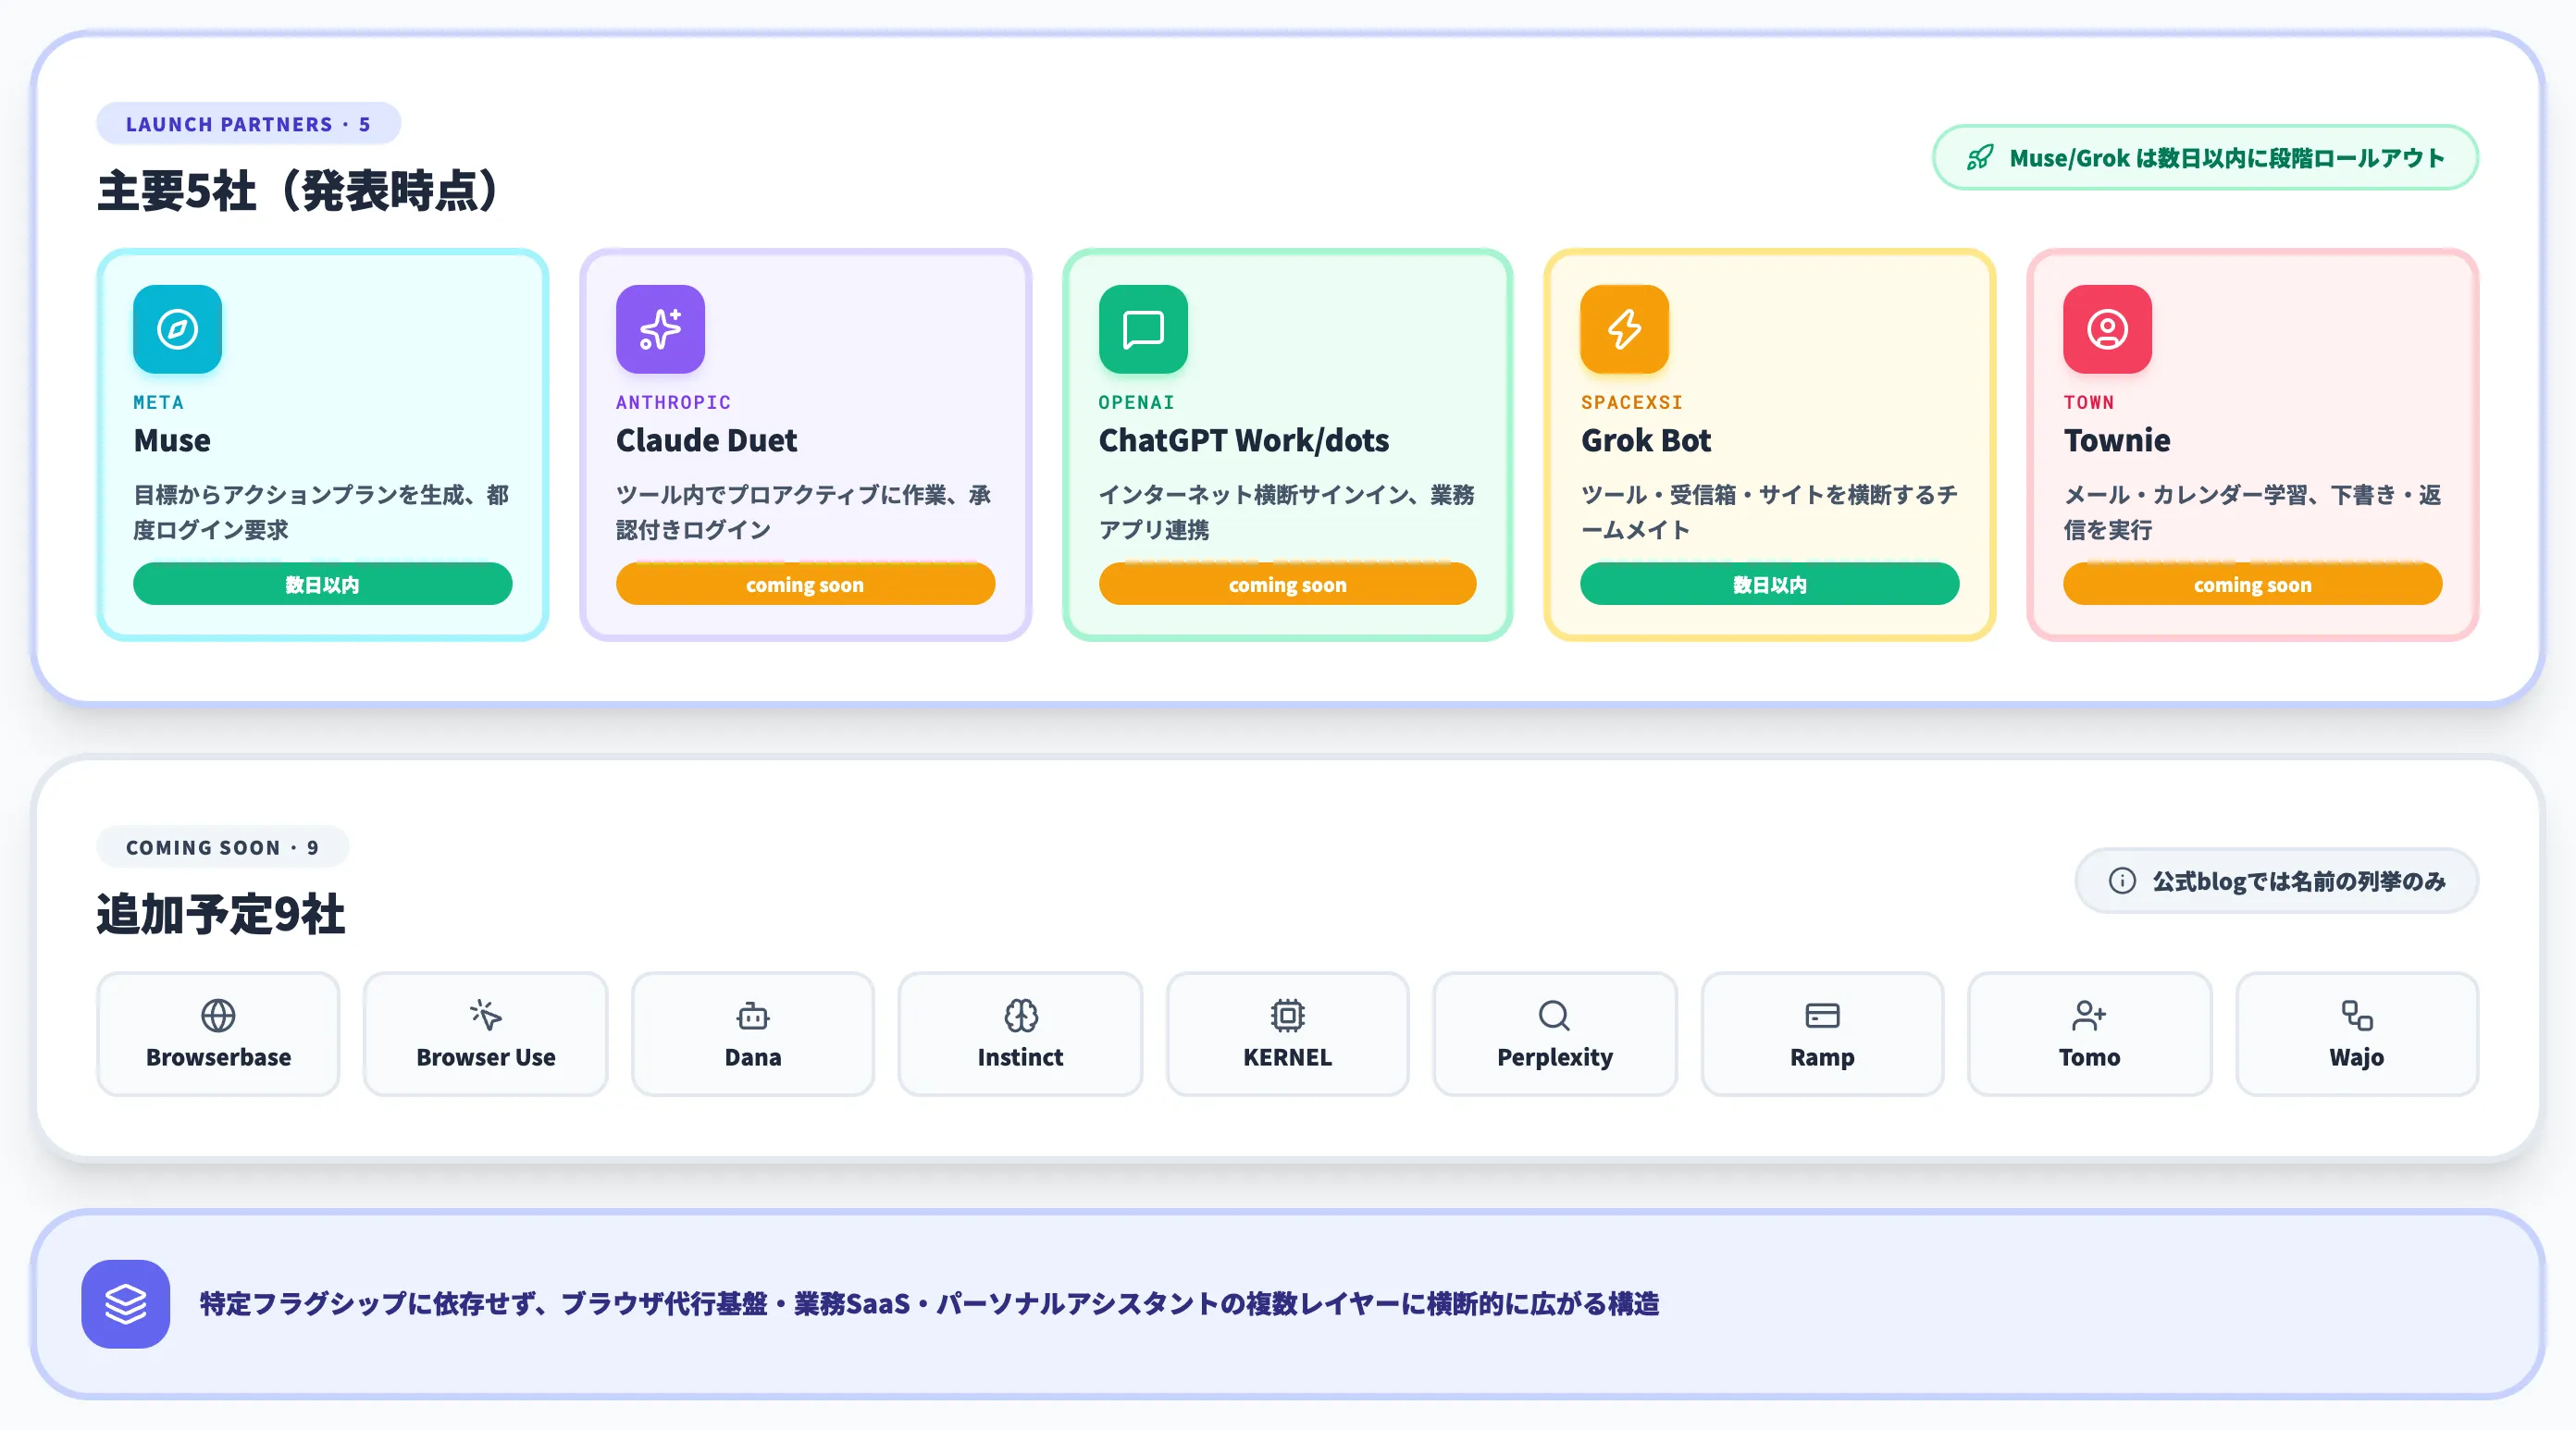The width and height of the screenshot is (2576, 1430).
Task: Click the COMING SOON · 9 tag
Action: click(222, 847)
